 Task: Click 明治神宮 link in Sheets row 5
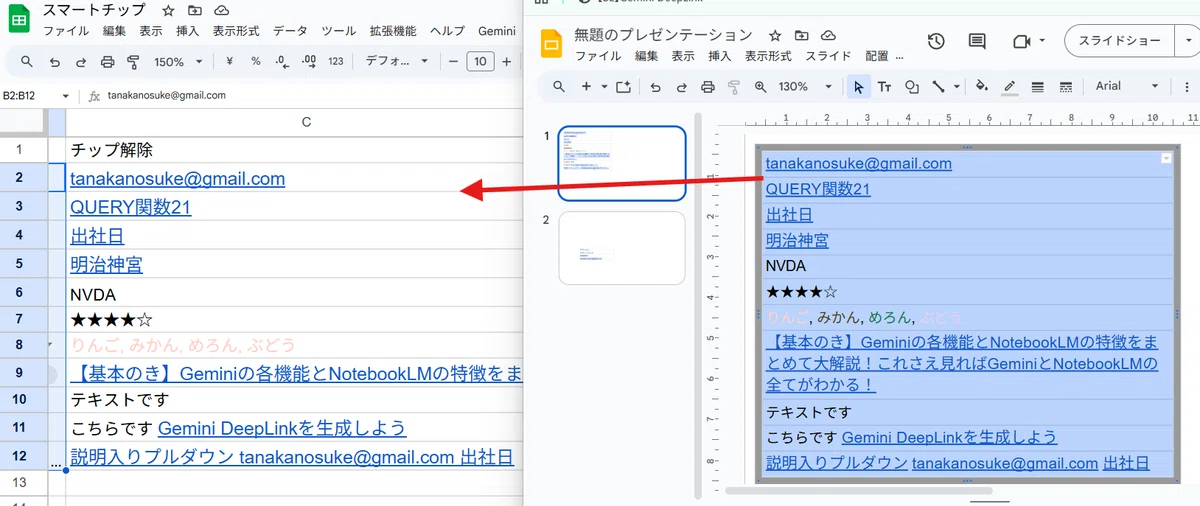pos(106,266)
